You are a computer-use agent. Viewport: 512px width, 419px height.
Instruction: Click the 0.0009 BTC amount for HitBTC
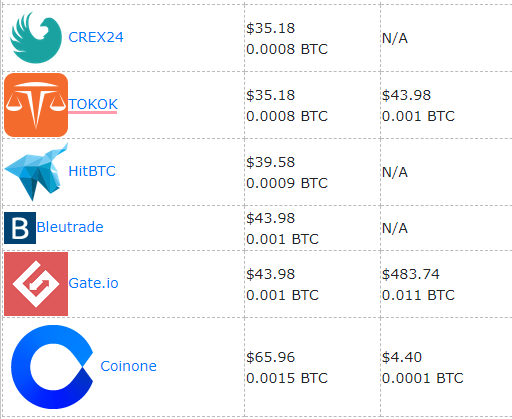(x=287, y=183)
